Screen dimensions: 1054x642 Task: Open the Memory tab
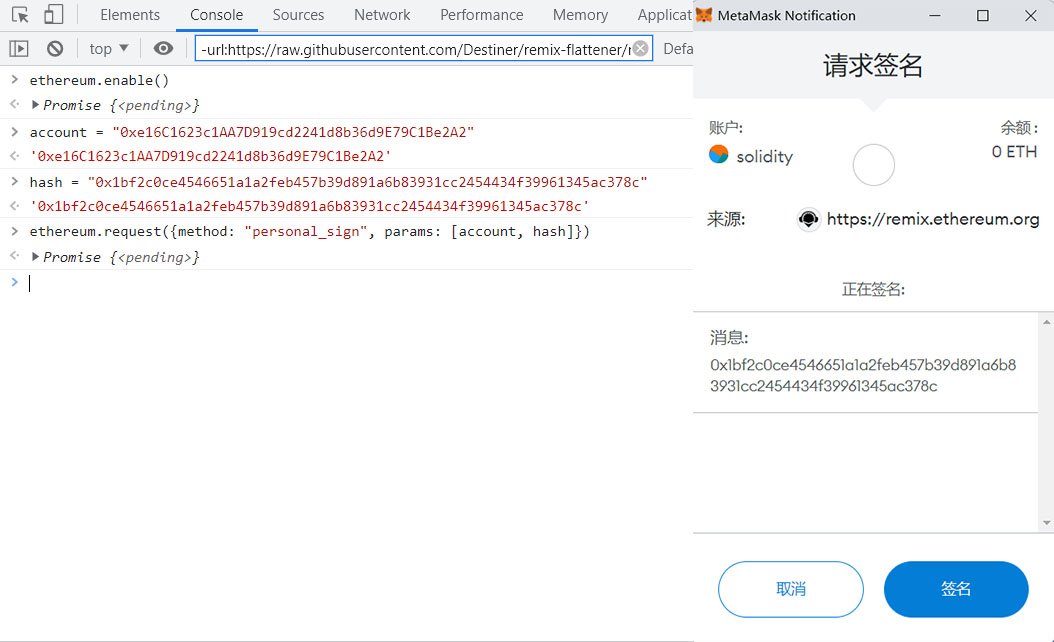(580, 15)
